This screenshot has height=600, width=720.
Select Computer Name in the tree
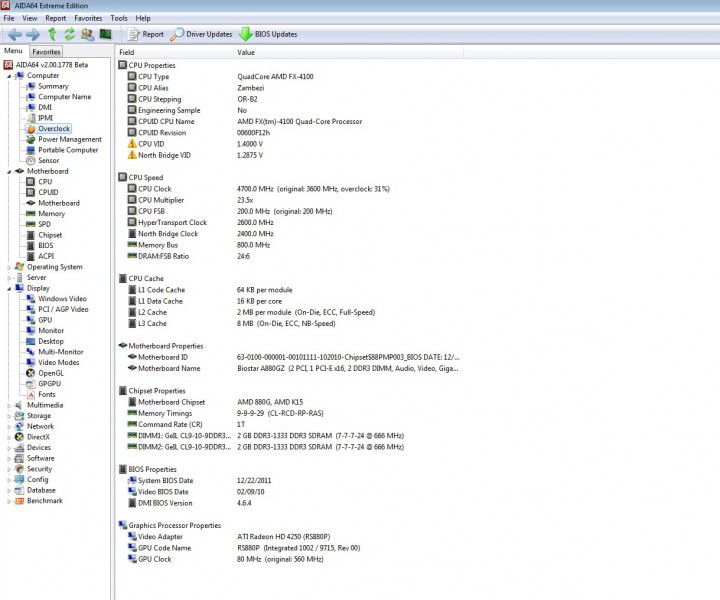coord(64,96)
